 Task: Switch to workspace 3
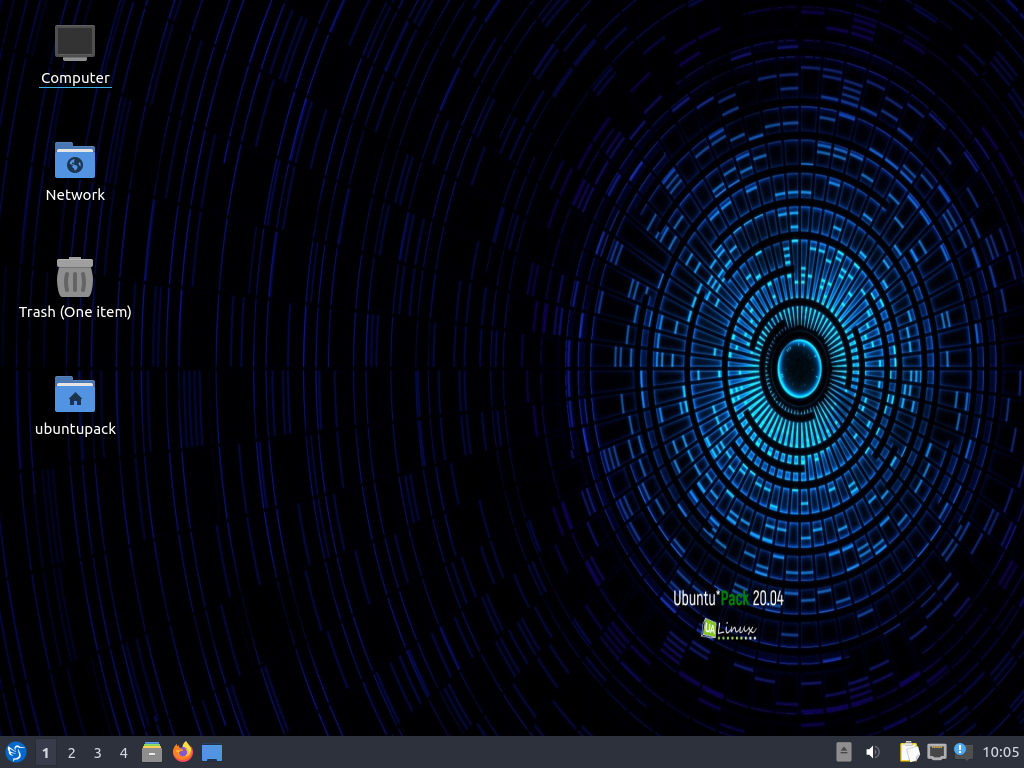[x=97, y=752]
